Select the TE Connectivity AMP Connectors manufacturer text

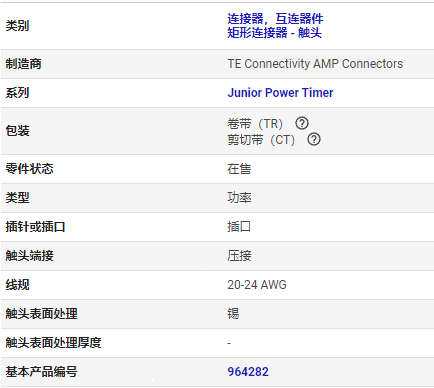(x=315, y=64)
